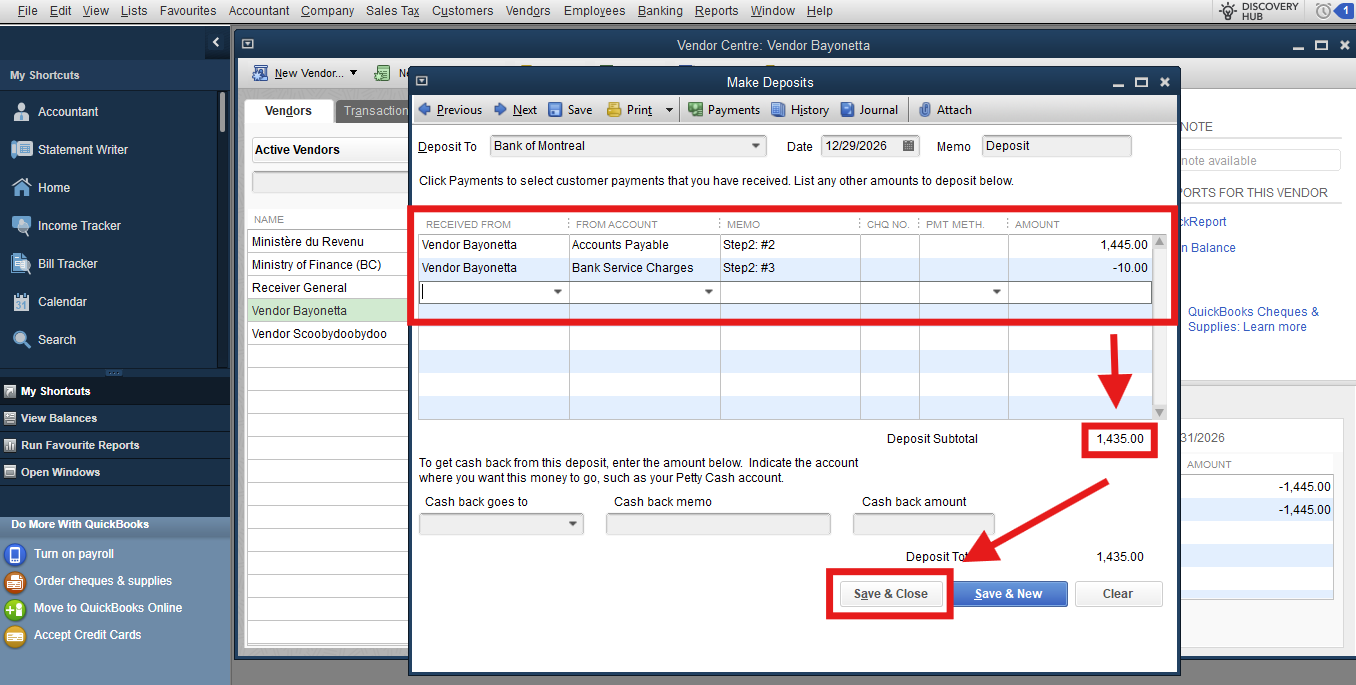Expand the Print options dropdown arrow

pos(669,110)
